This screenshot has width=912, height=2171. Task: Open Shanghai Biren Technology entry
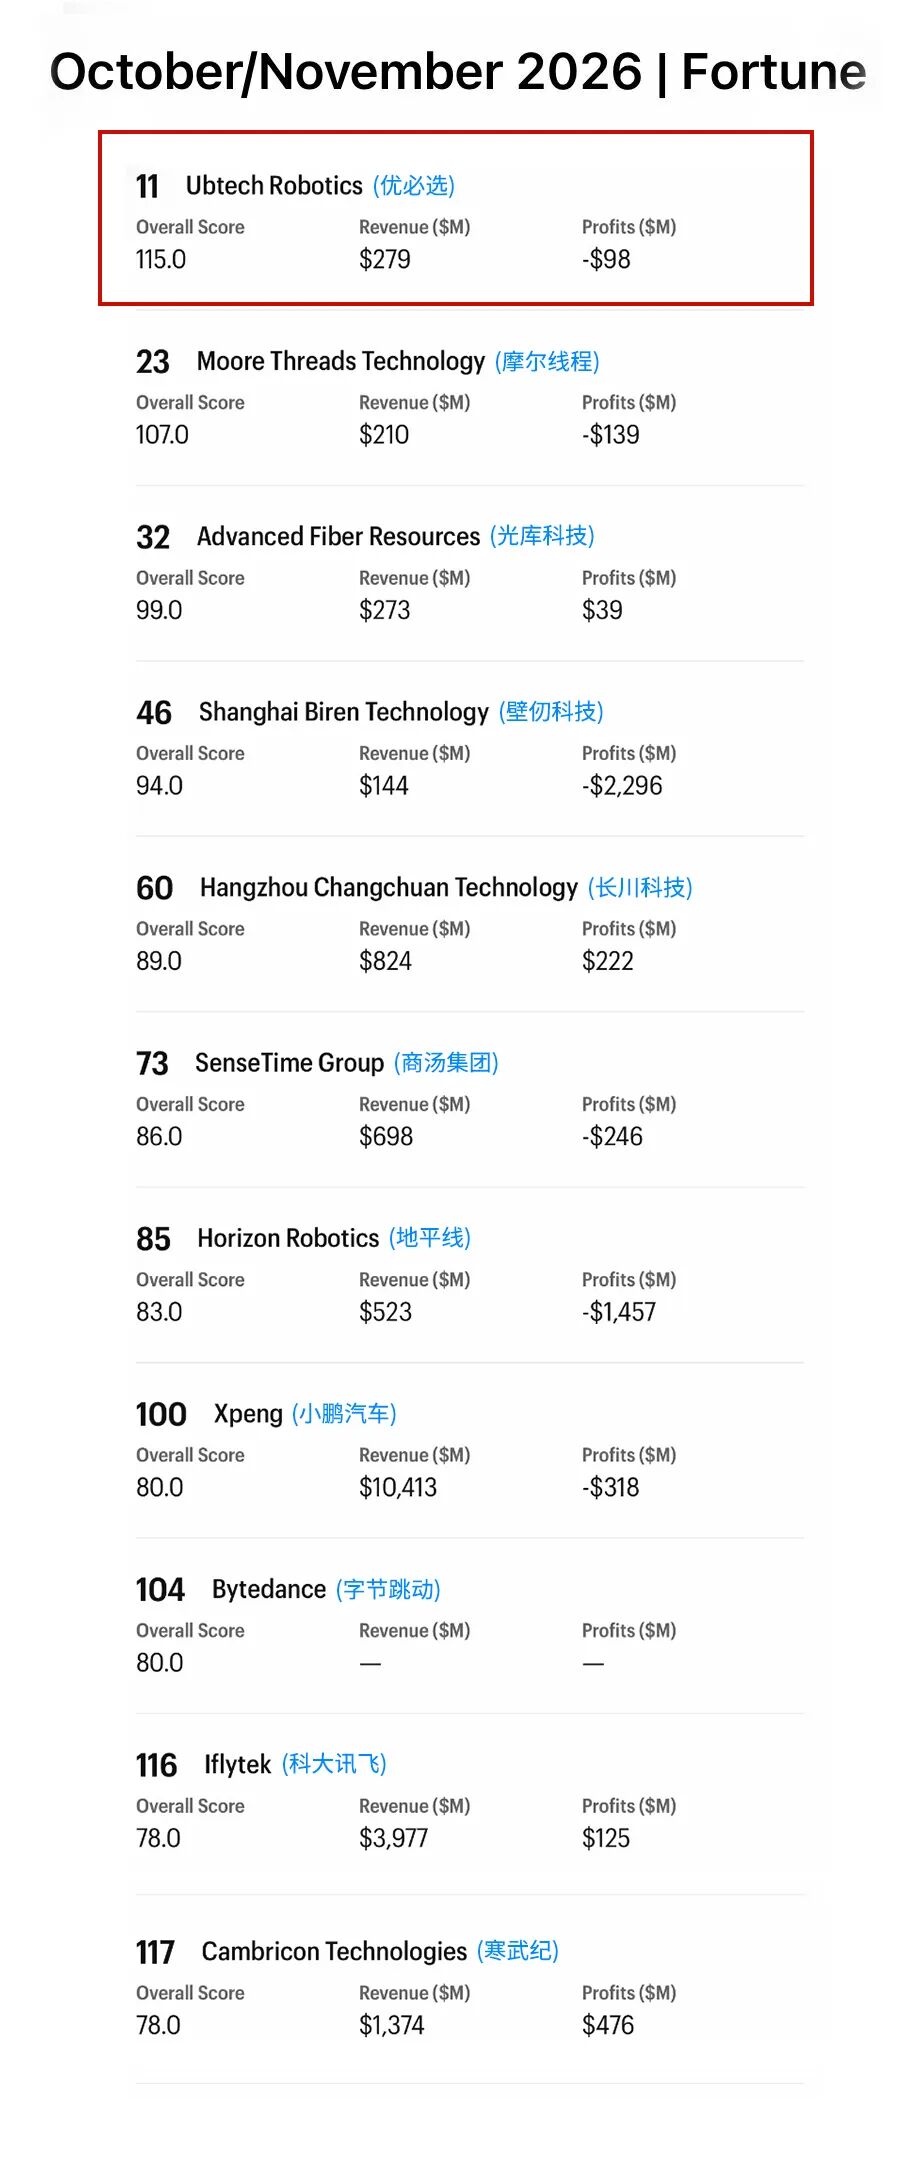(344, 712)
